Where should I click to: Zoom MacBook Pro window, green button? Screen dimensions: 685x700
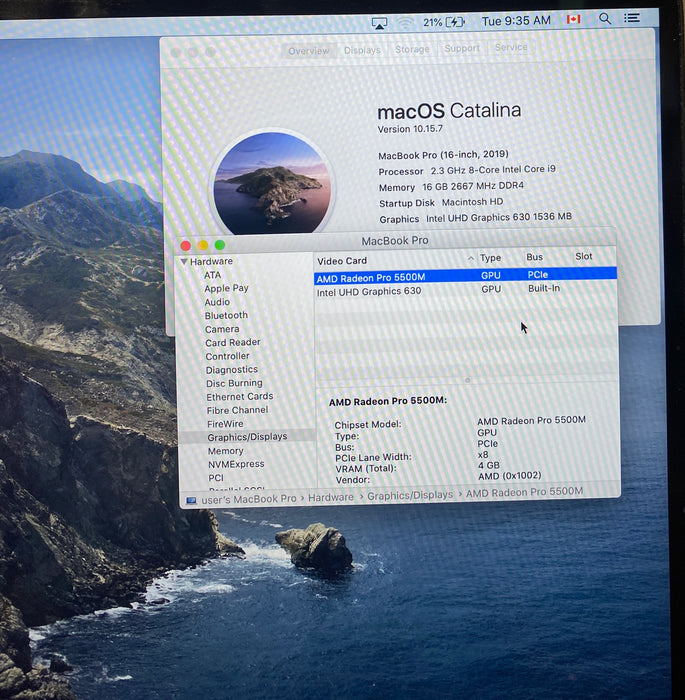point(220,245)
